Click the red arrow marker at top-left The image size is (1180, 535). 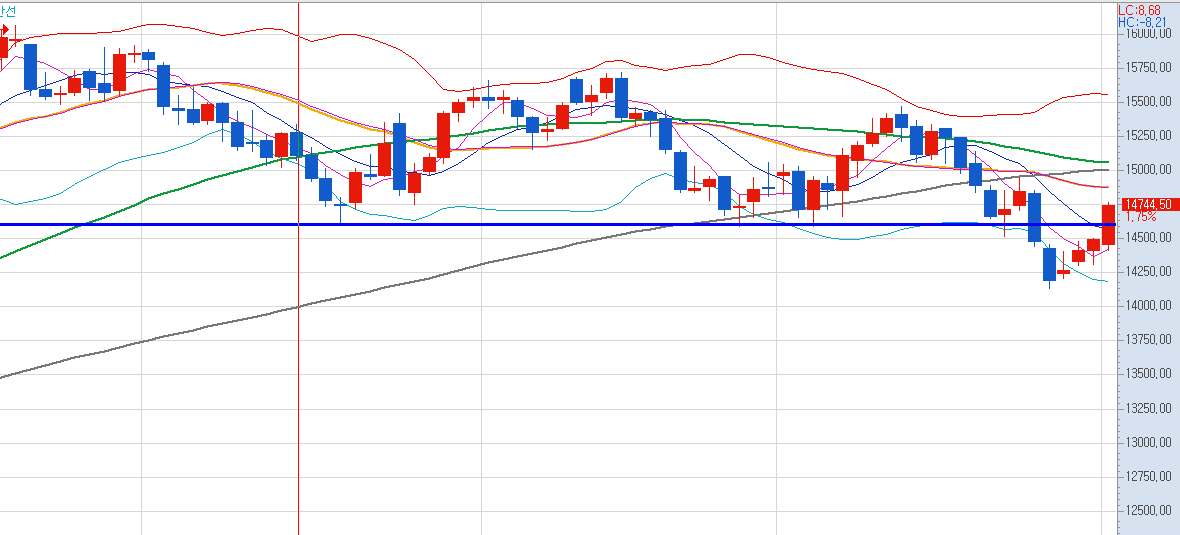[5, 29]
